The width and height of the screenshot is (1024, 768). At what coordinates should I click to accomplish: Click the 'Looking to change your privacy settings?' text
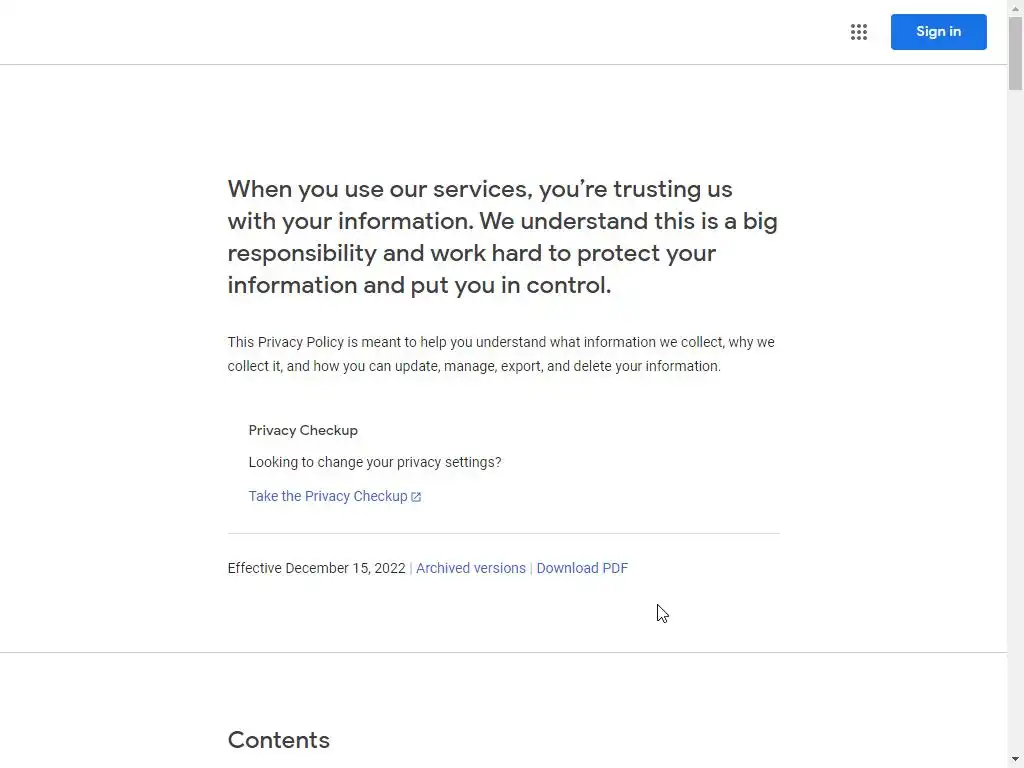375,462
